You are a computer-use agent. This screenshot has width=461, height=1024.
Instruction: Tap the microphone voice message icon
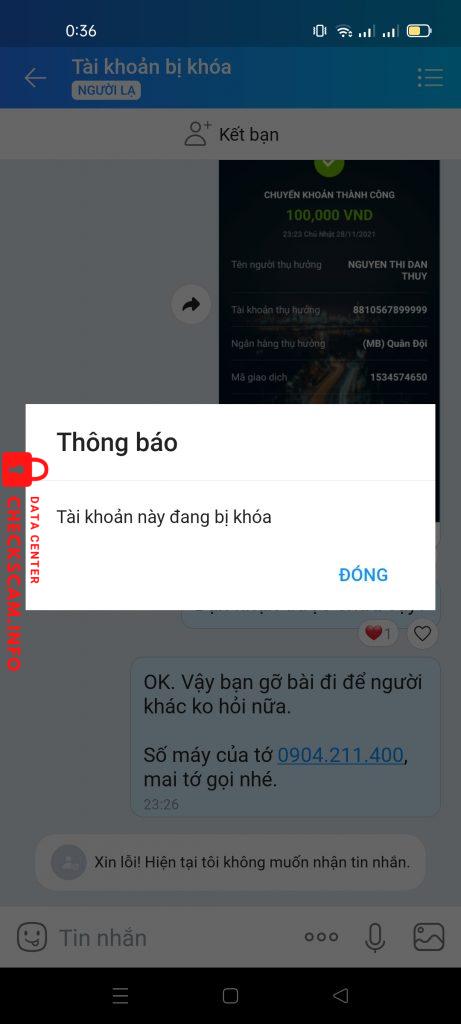coord(375,937)
